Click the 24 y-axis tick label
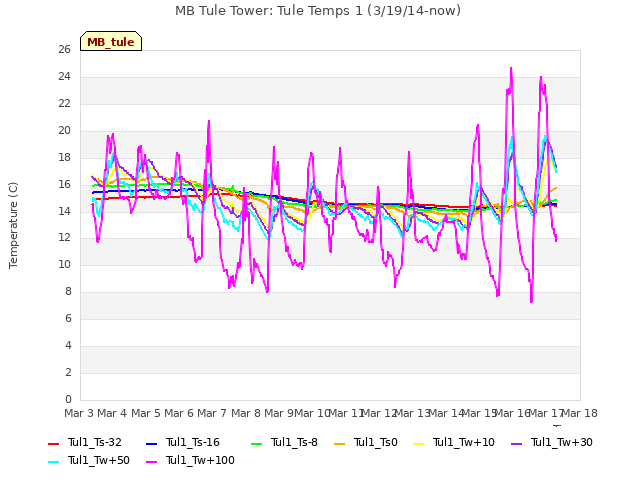 pyautogui.click(x=64, y=77)
